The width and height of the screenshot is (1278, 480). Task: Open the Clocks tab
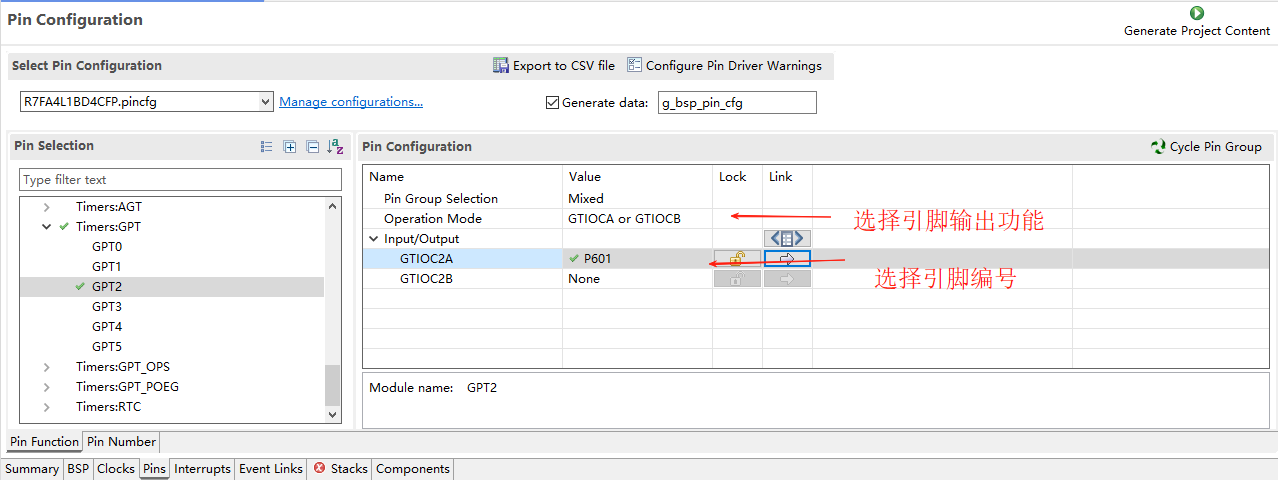tap(116, 469)
